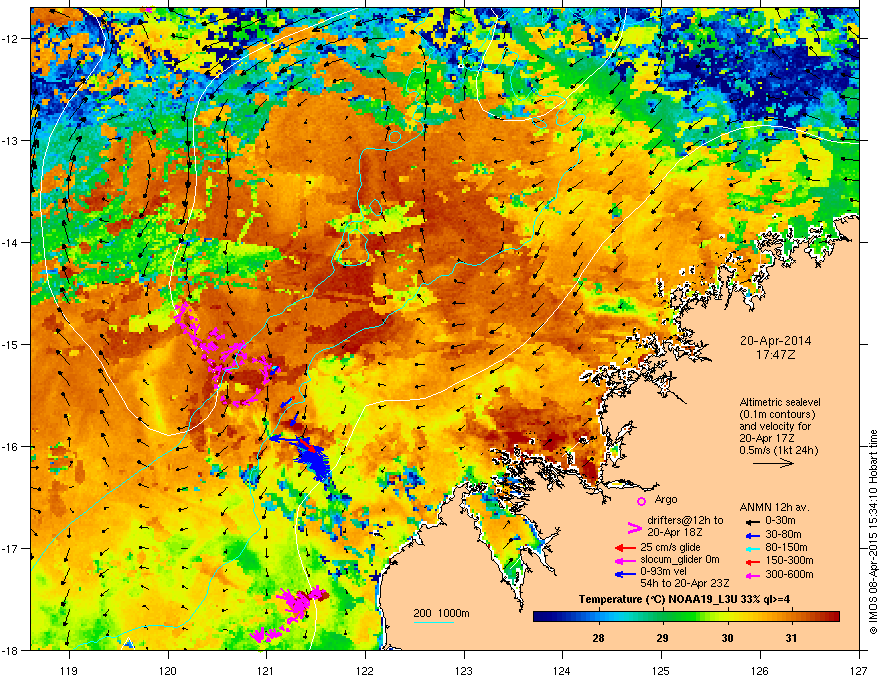Viewport: 880px width, 680px height.
Task: Select the '200 1000m' isobath label
Action: pyautogui.click(x=442, y=613)
